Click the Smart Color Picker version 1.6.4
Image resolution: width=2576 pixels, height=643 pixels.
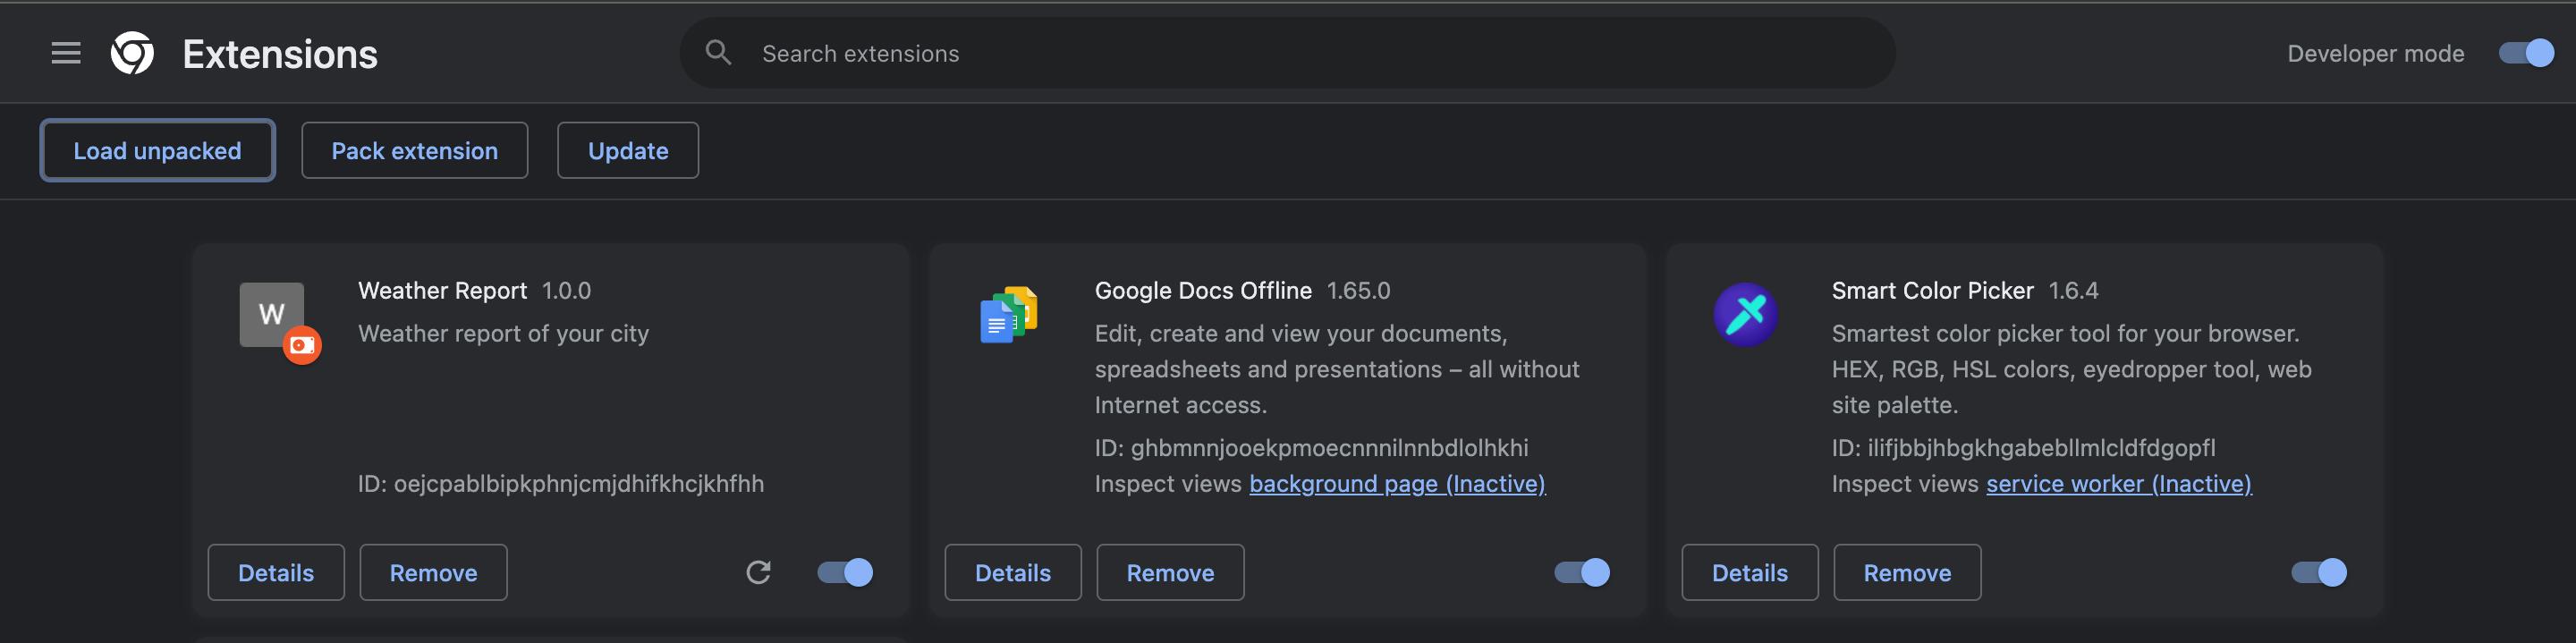tap(2074, 291)
